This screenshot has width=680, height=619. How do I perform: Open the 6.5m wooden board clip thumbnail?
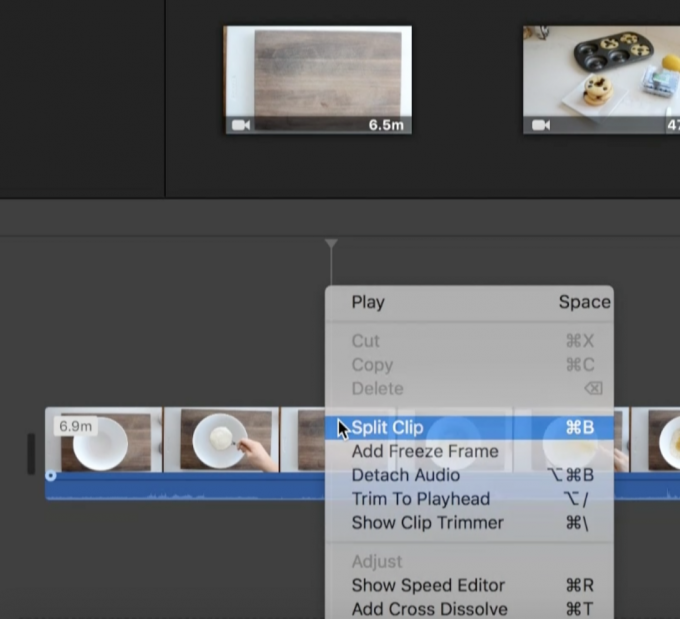click(x=318, y=80)
